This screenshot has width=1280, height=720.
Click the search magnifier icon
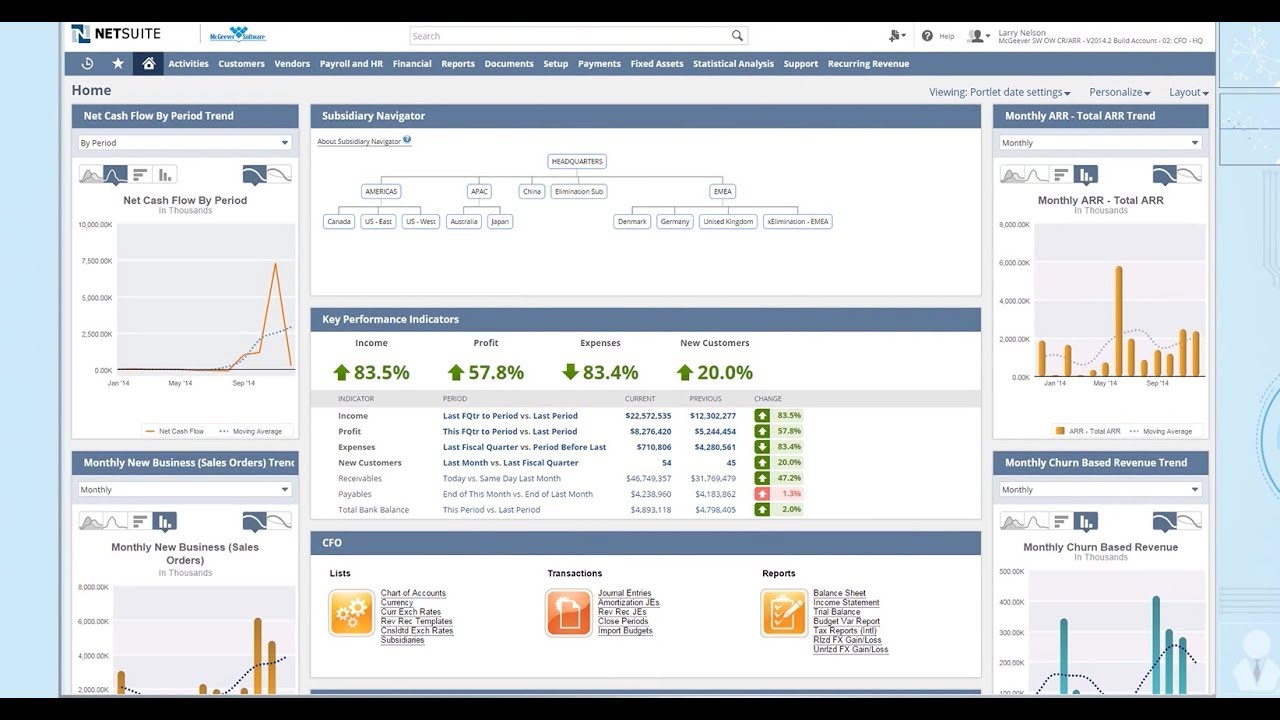click(x=737, y=36)
